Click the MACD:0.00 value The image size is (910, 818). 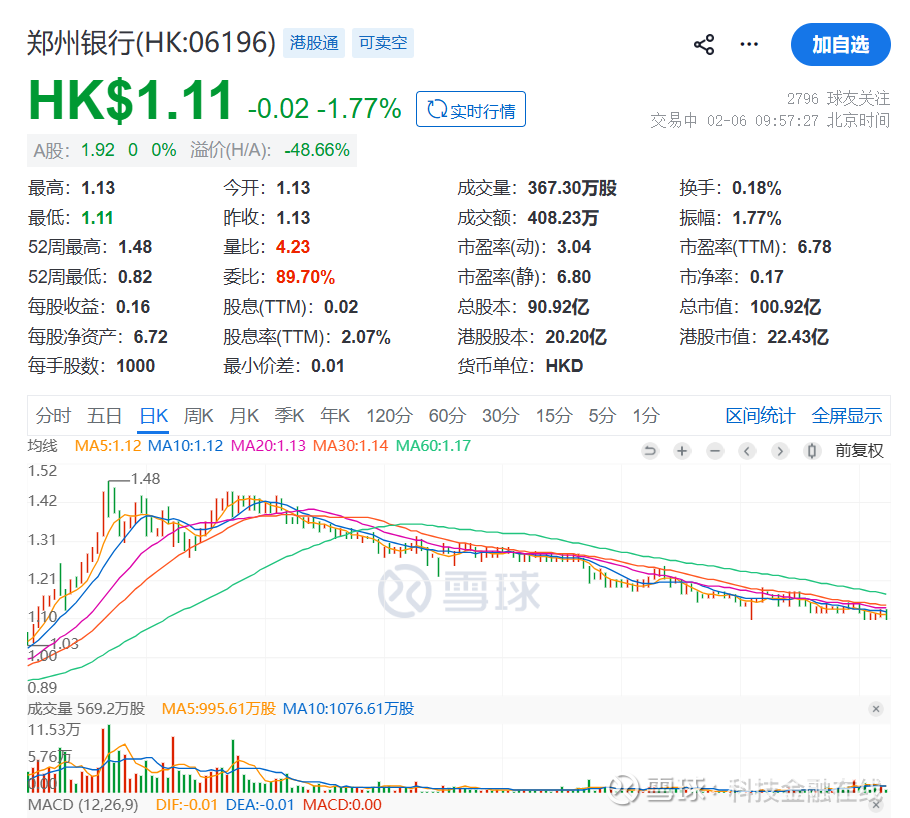(342, 805)
